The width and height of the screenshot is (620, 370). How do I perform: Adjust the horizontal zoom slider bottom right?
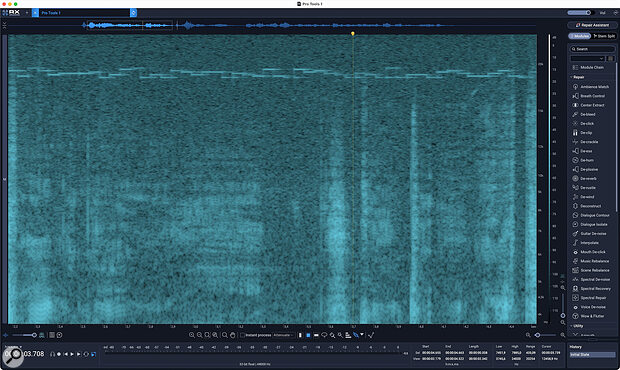tap(545, 335)
